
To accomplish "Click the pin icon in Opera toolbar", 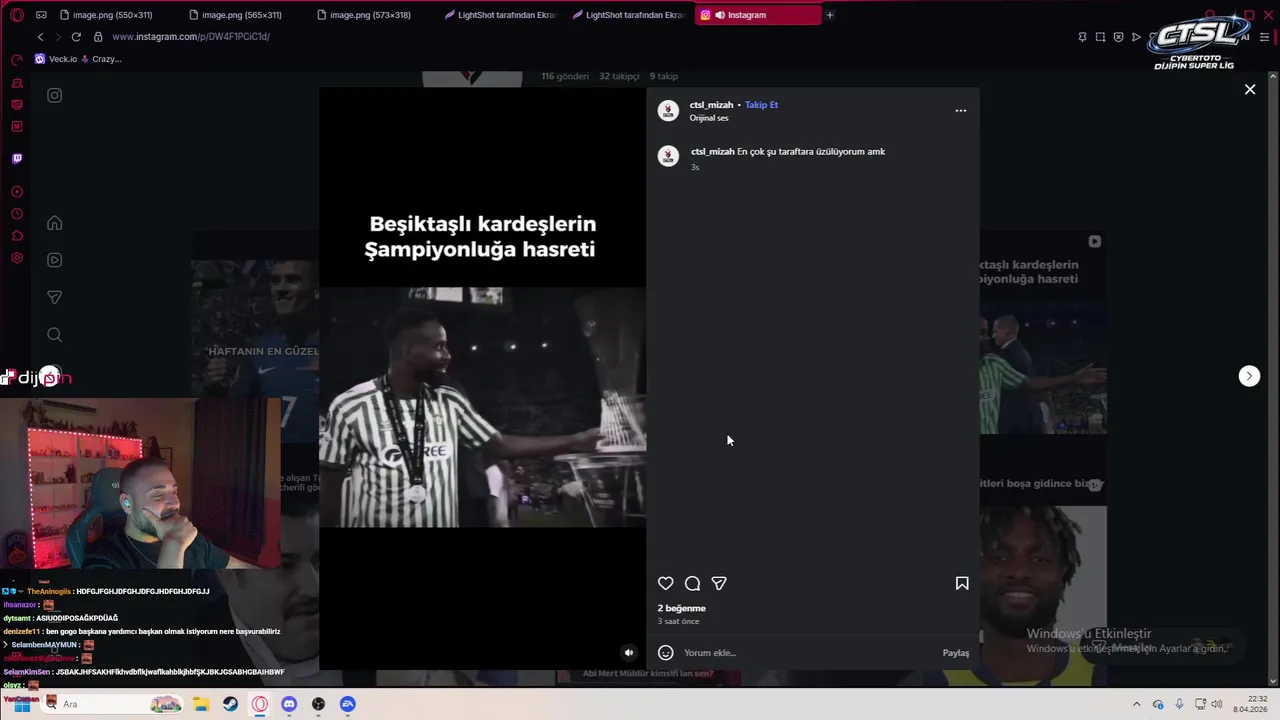I will (x=1082, y=37).
